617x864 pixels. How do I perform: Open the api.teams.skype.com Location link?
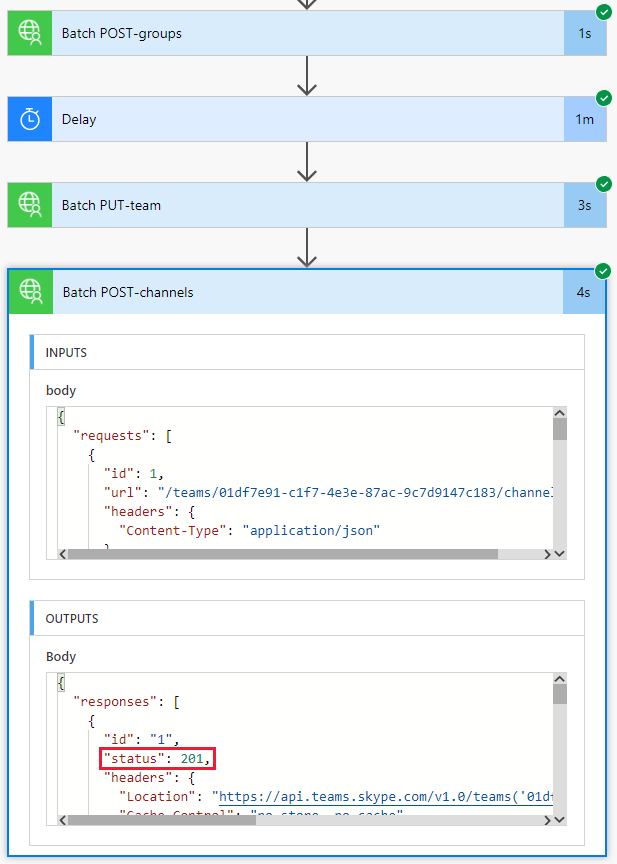[x=386, y=797]
